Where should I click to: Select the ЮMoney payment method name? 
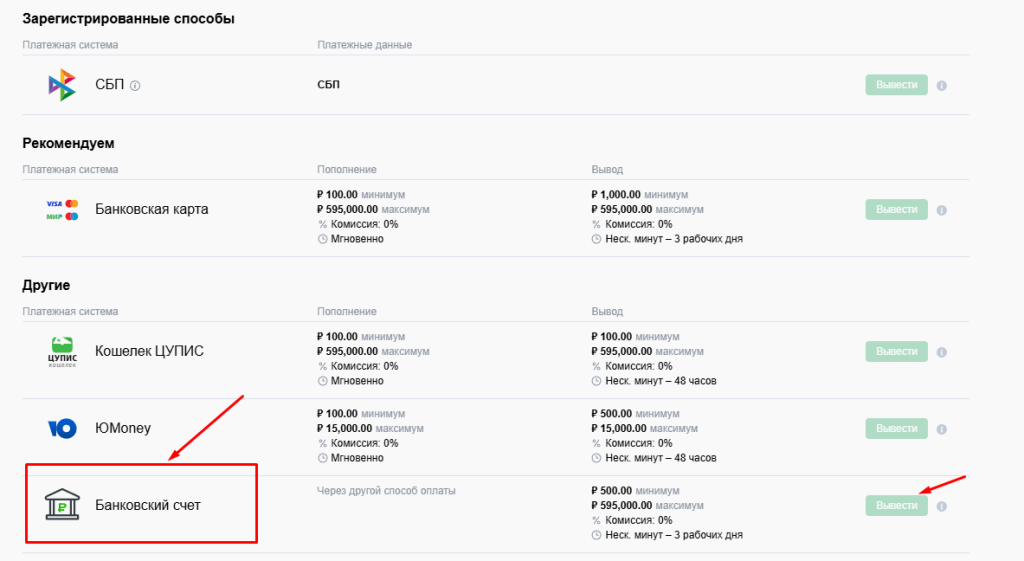(x=123, y=428)
